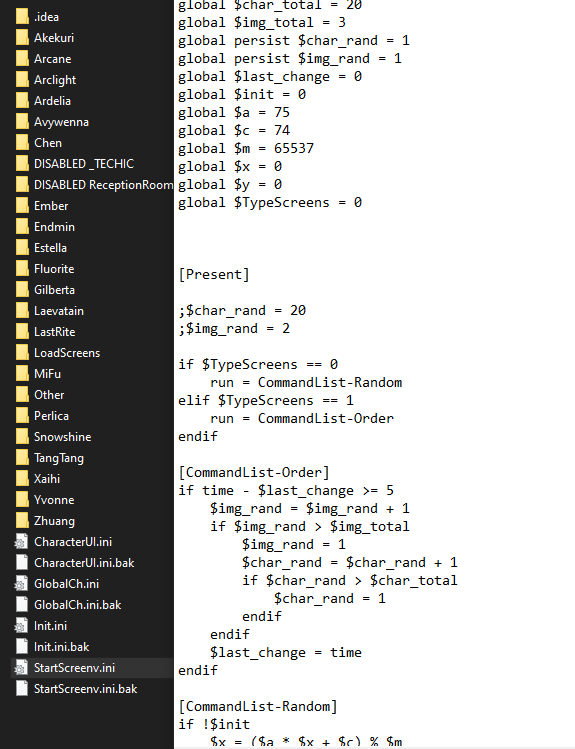
Task: Select the Arclight folder icon
Action: coord(22,80)
